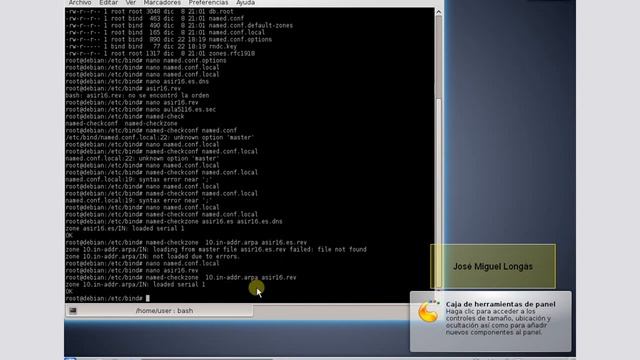Click the 'nano asir16.es.dns' command line

point(137,82)
